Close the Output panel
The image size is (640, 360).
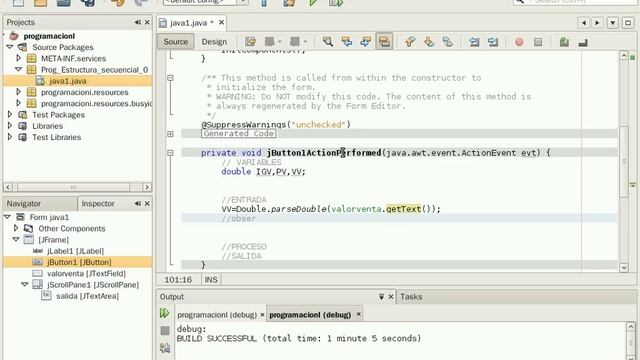pyautogui.click(x=391, y=297)
